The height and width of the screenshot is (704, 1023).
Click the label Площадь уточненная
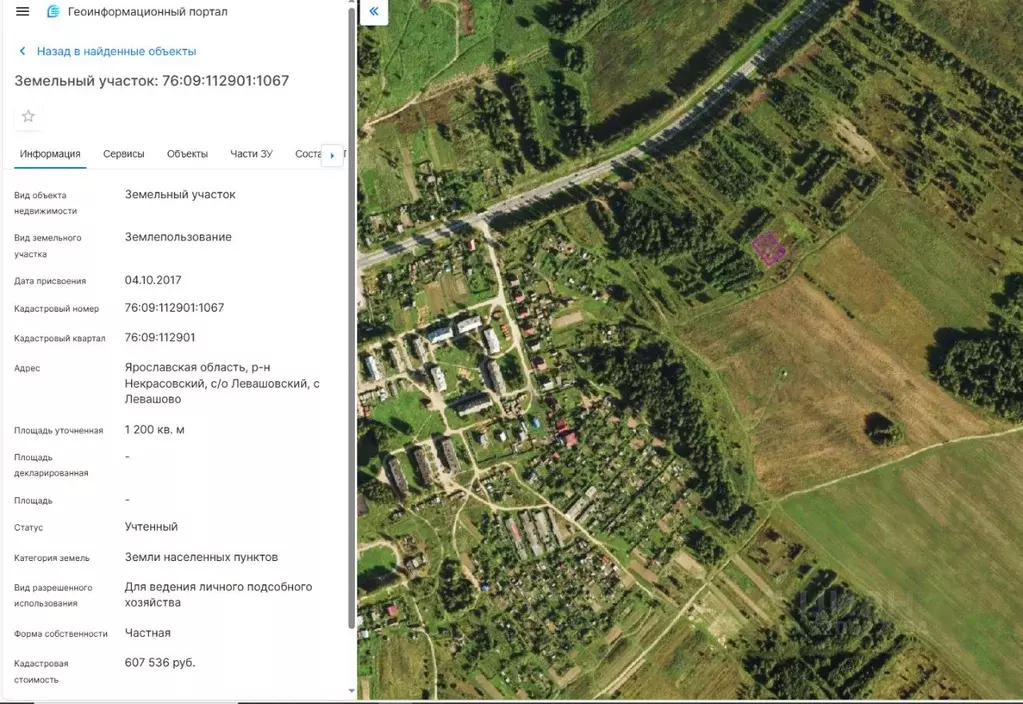59,431
